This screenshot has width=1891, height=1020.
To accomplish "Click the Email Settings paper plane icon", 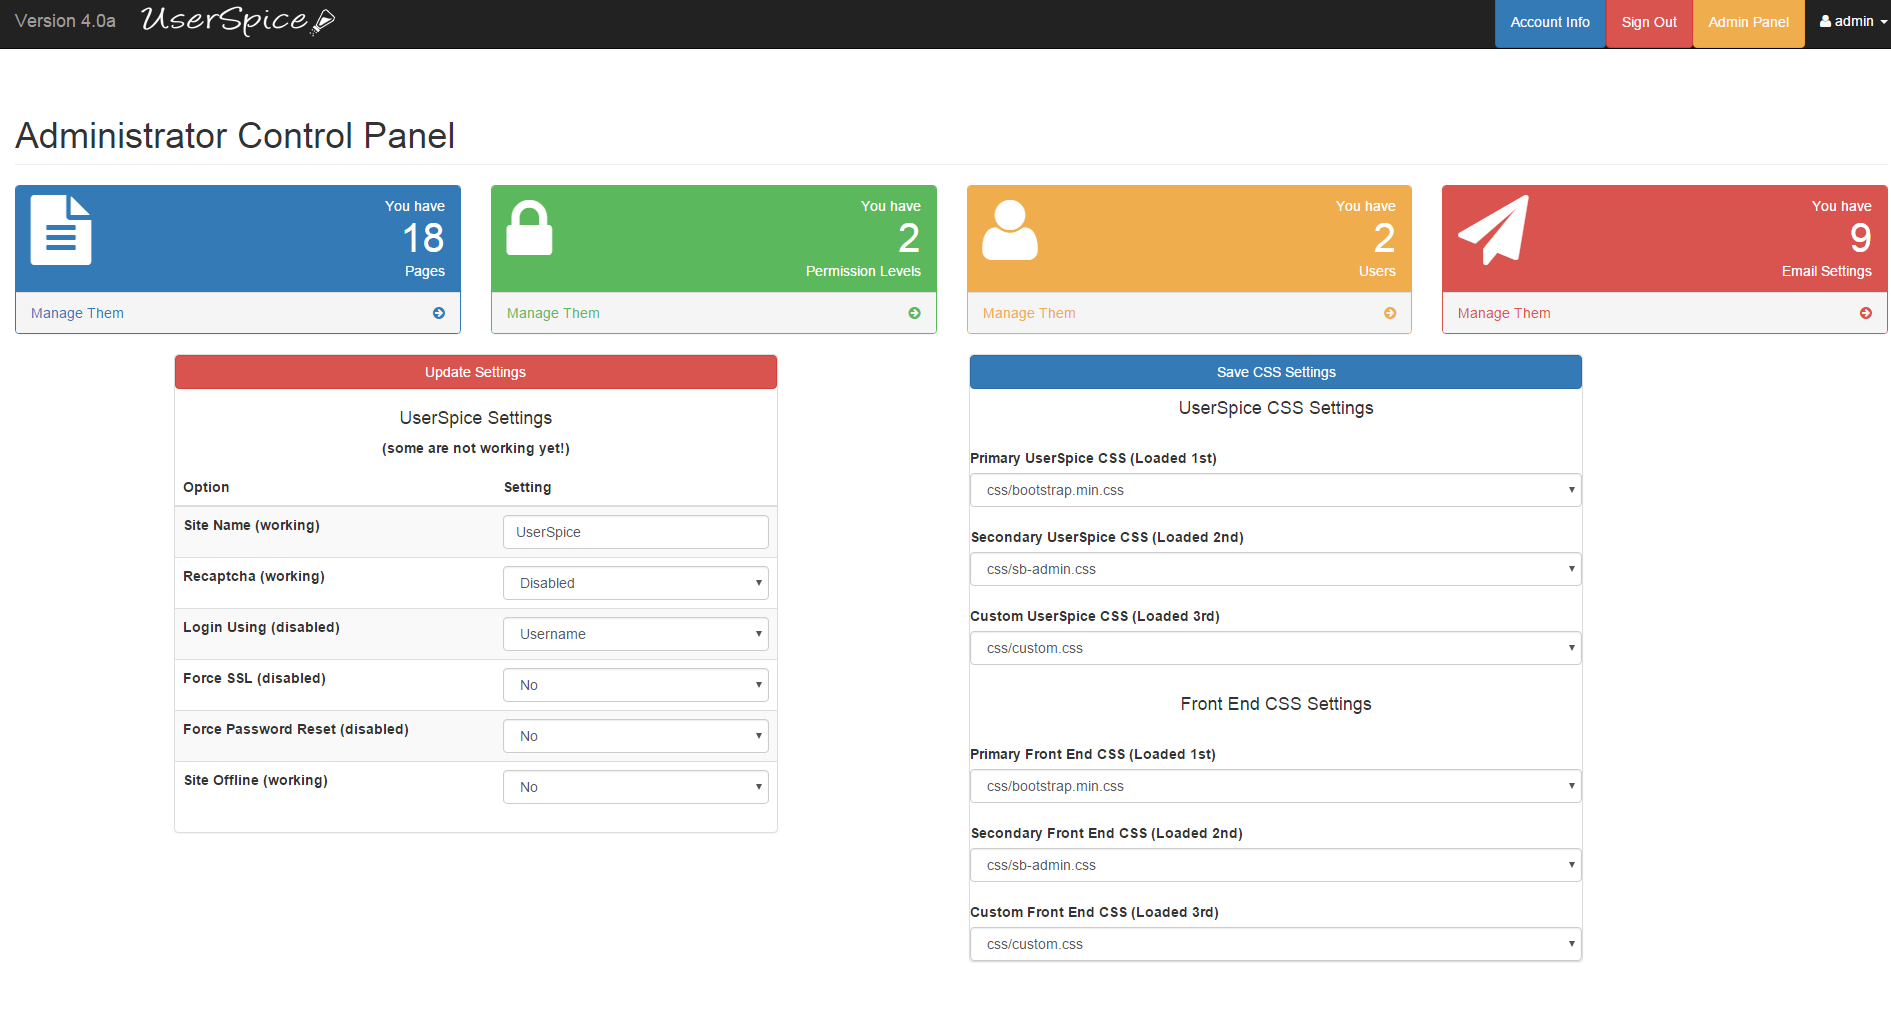I will point(1493,230).
